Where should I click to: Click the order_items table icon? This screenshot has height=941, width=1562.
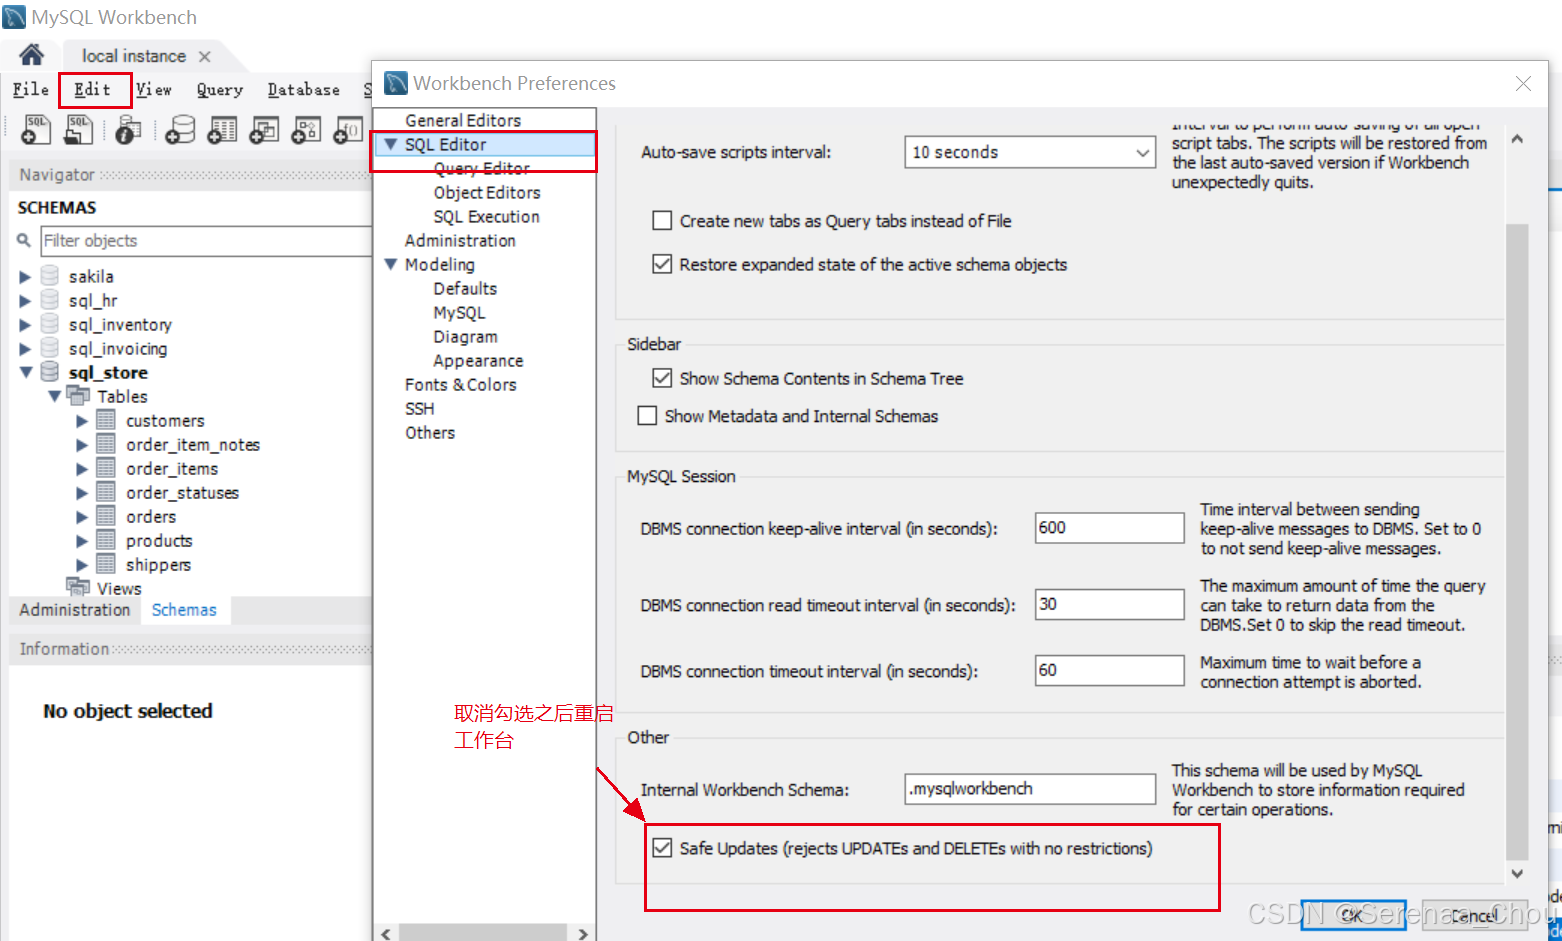coord(106,468)
